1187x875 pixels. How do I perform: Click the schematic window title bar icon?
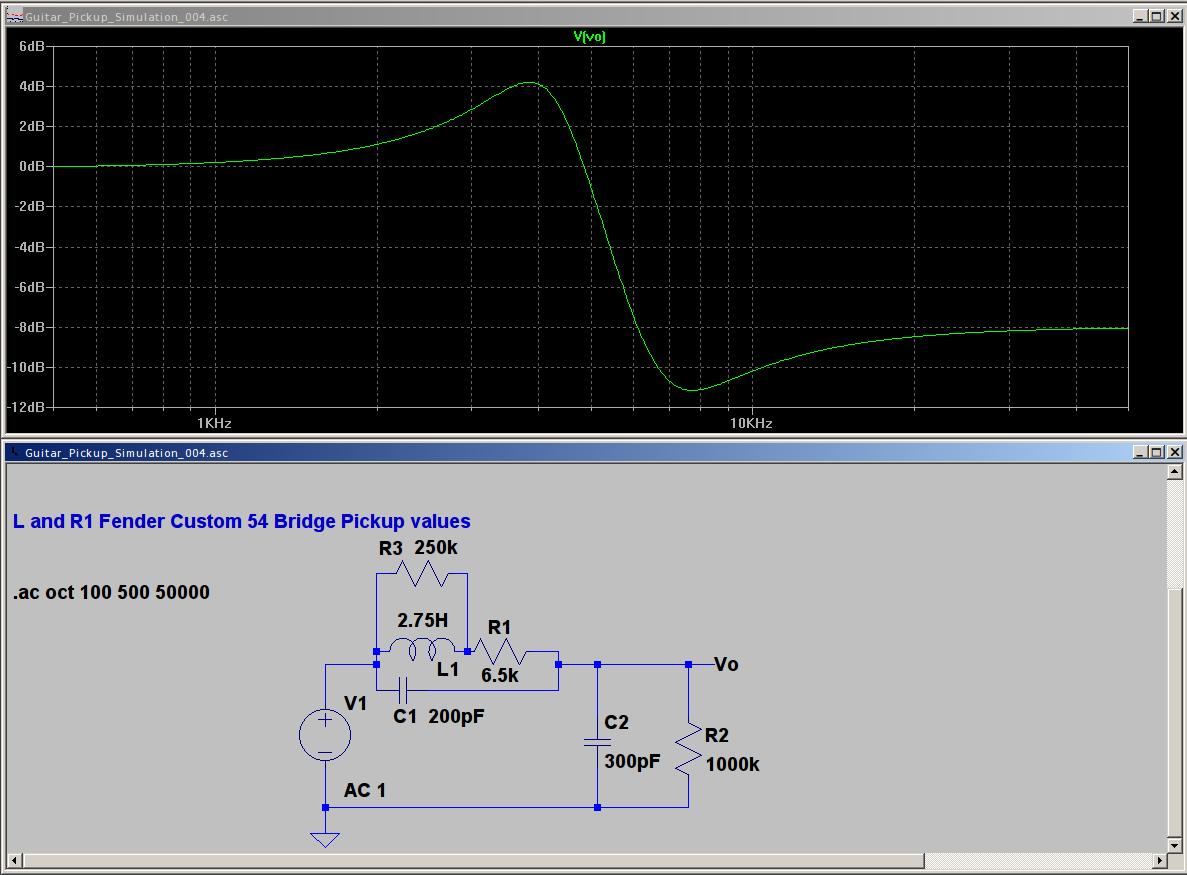14,452
